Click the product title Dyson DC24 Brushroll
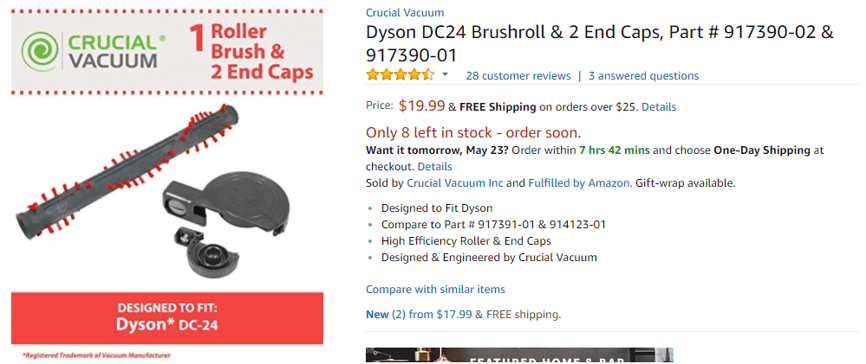The width and height of the screenshot is (866, 364). pyautogui.click(x=599, y=43)
